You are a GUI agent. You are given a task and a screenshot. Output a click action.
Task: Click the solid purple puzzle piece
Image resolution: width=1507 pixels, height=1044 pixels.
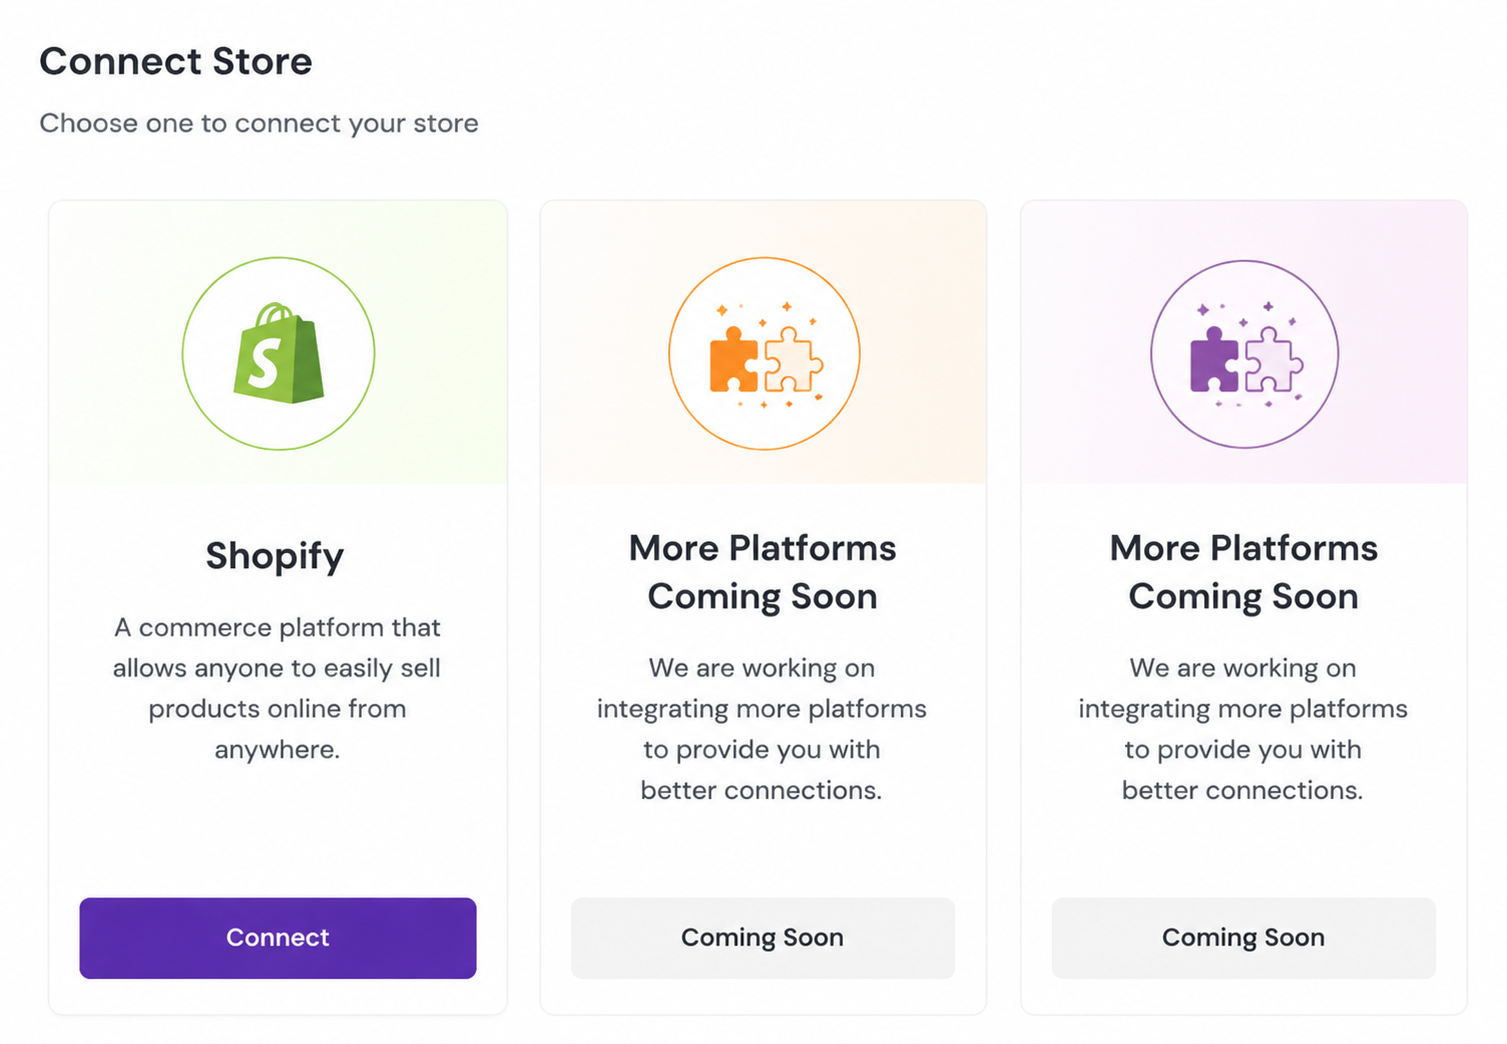tap(1215, 359)
